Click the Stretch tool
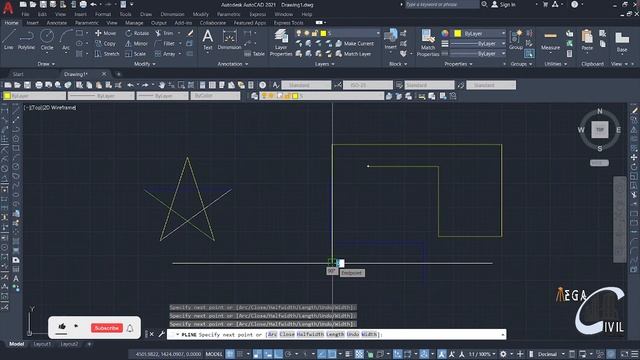The image size is (640, 360). point(107,53)
